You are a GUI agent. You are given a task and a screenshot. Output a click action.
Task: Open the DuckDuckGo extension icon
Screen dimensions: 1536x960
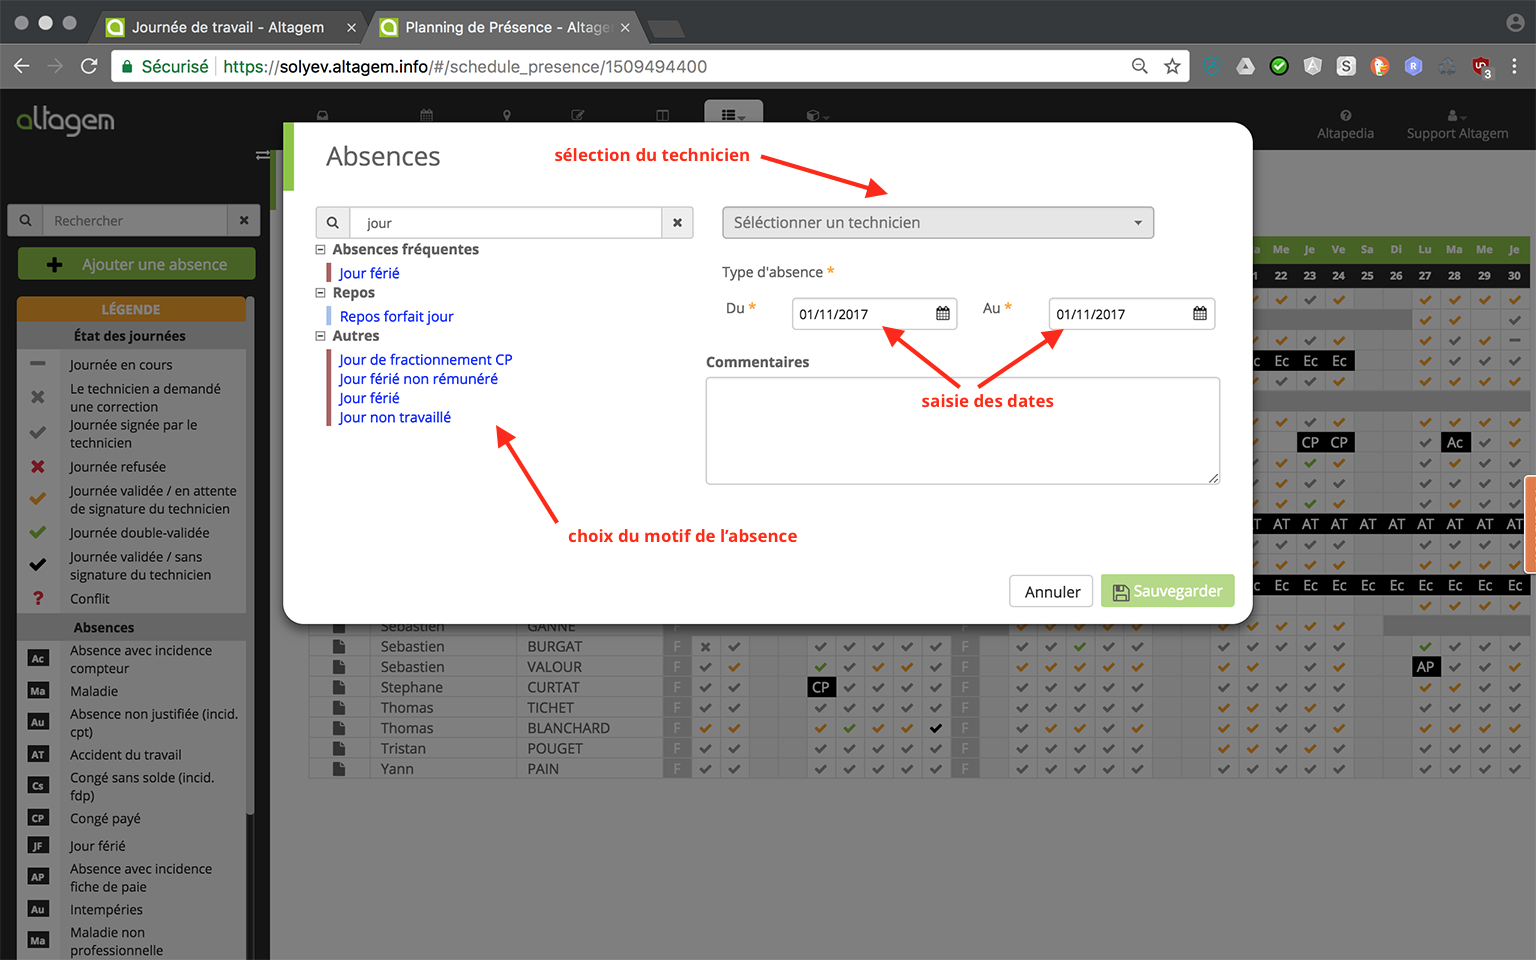1380,66
